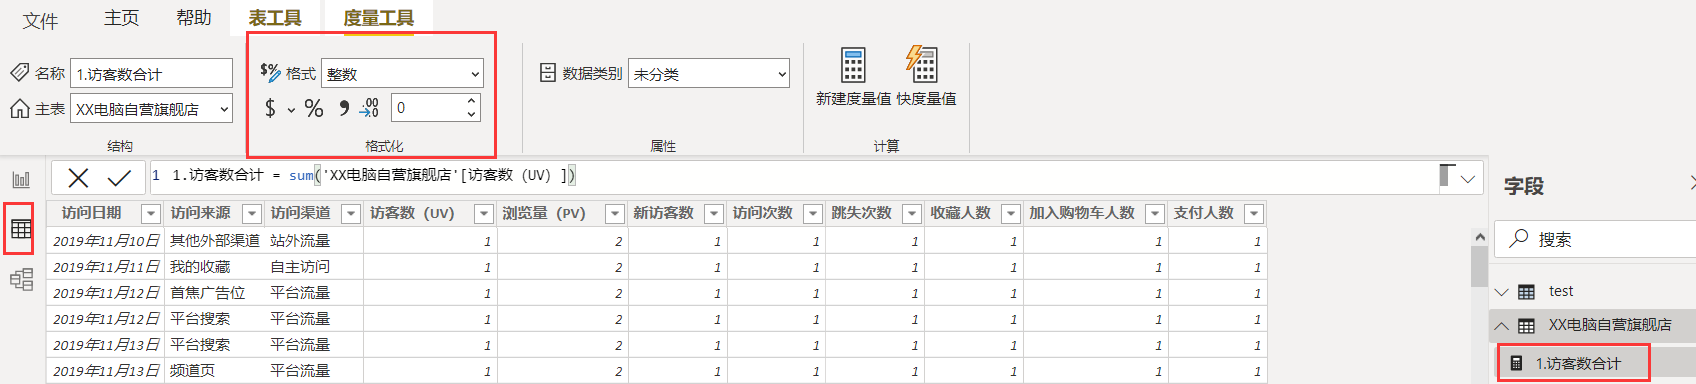Open the 数据类别 dropdown

coord(708,74)
